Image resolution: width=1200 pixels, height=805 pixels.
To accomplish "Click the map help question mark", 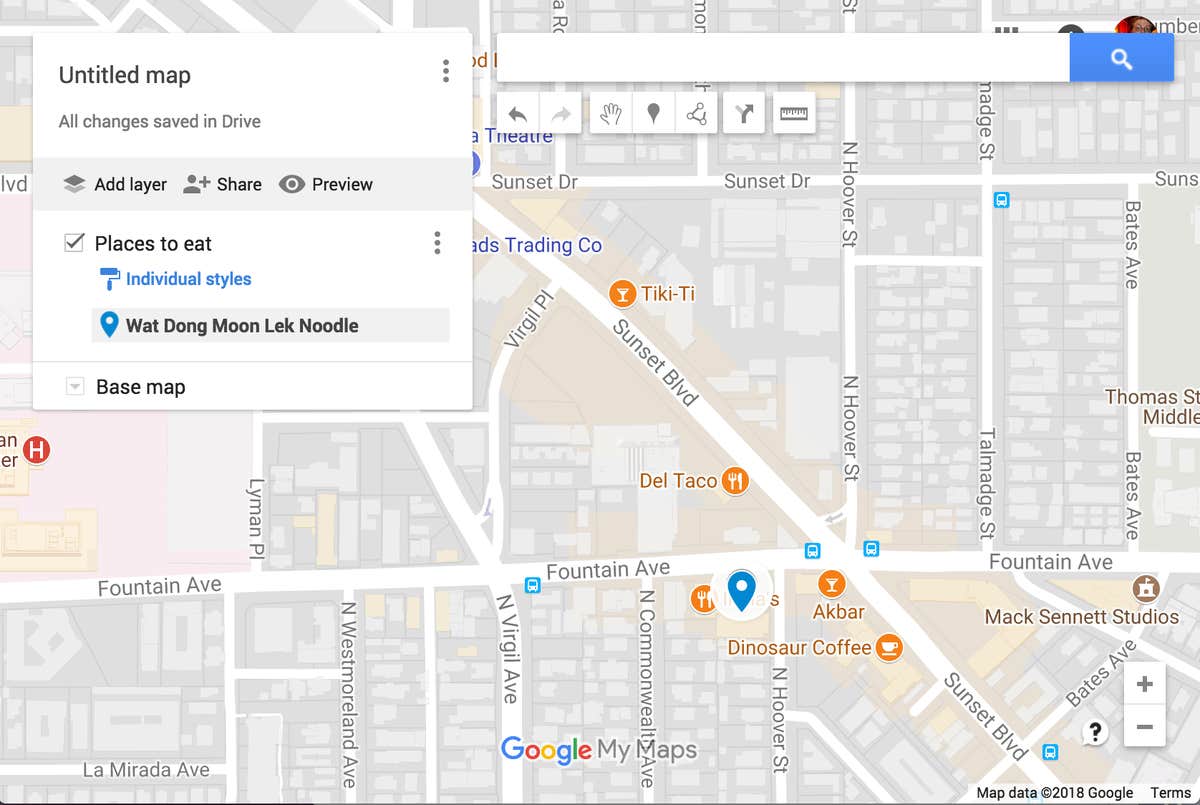I will coord(1094,732).
